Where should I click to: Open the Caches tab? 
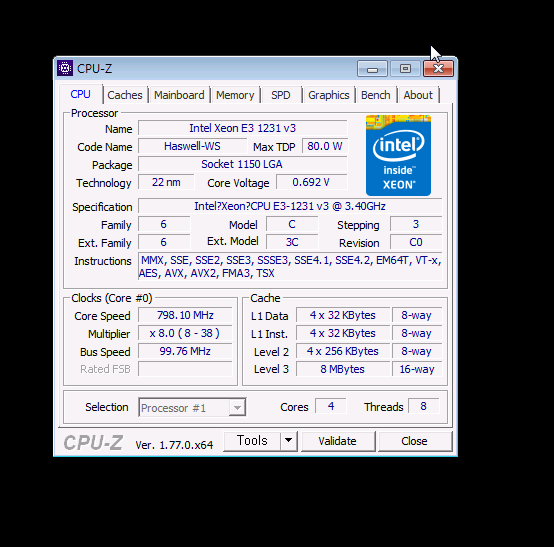[x=125, y=95]
